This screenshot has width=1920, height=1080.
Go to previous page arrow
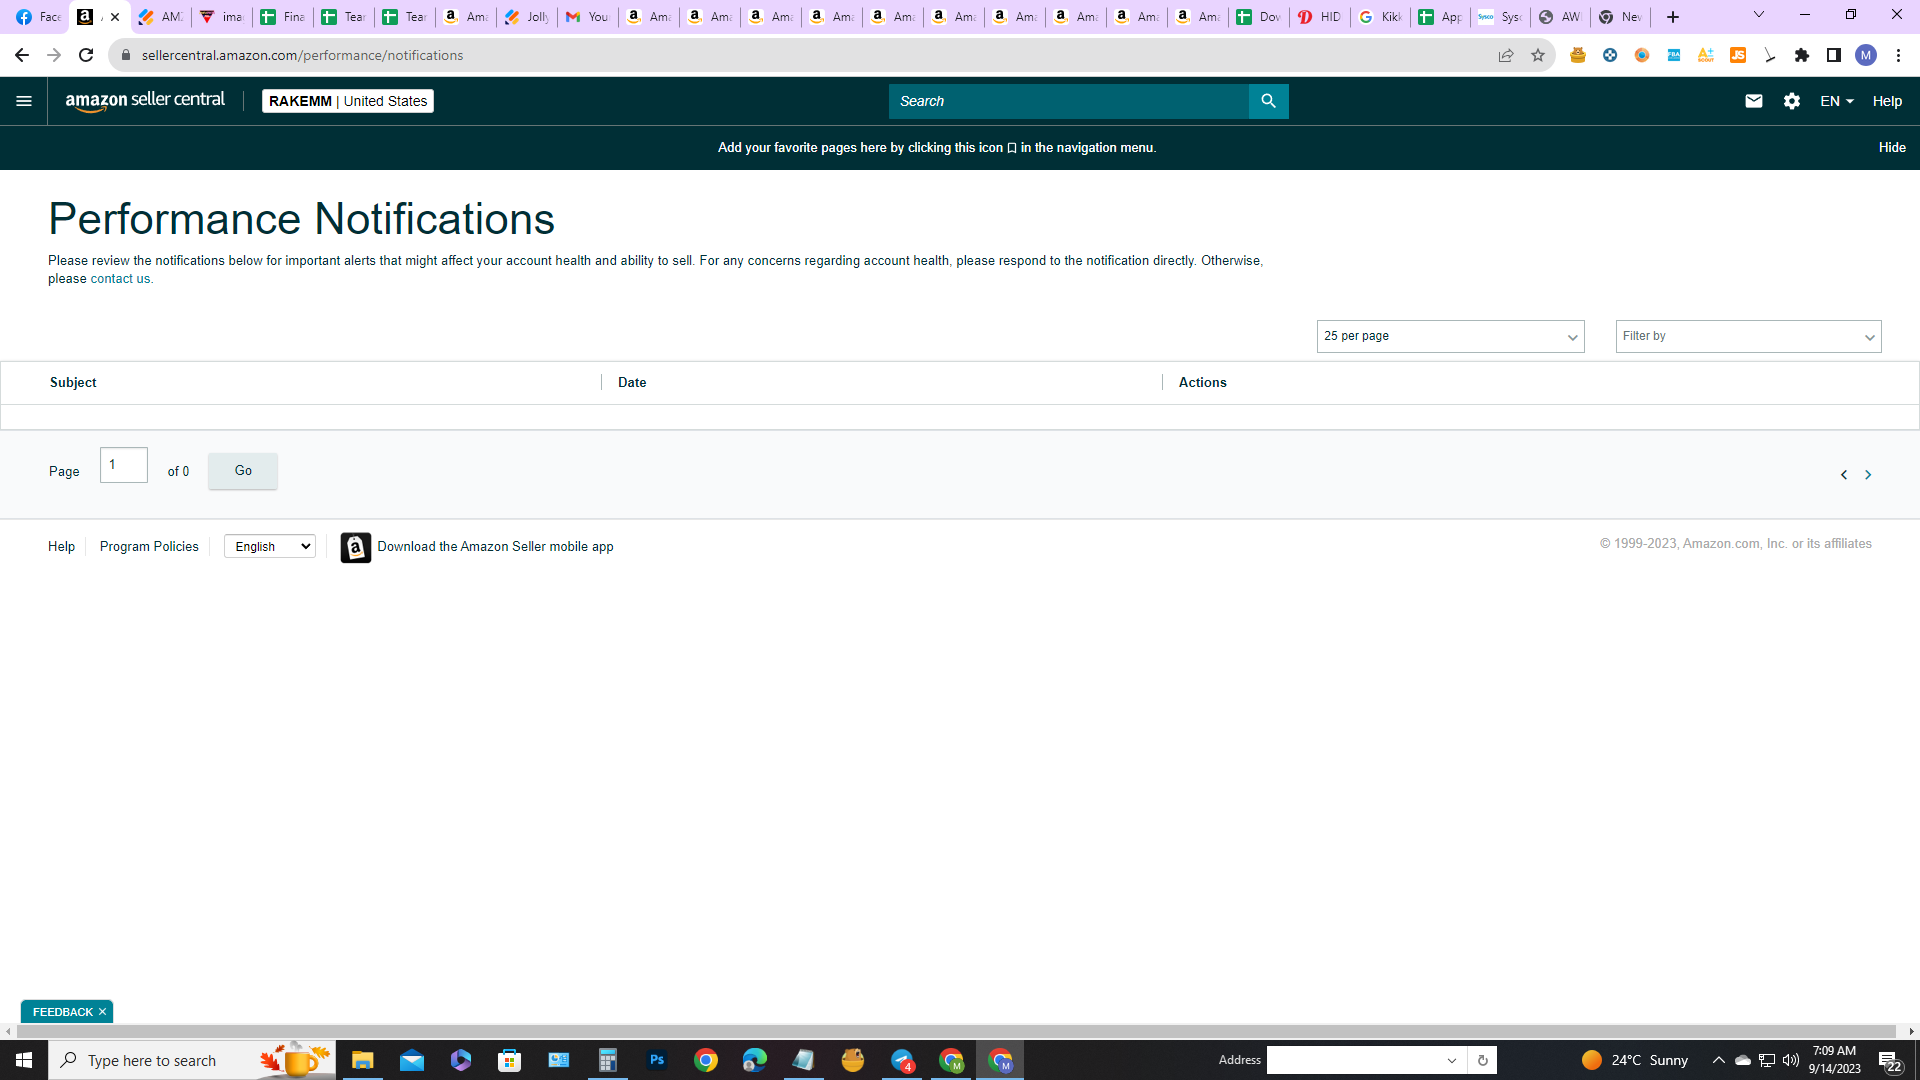pyautogui.click(x=1843, y=475)
